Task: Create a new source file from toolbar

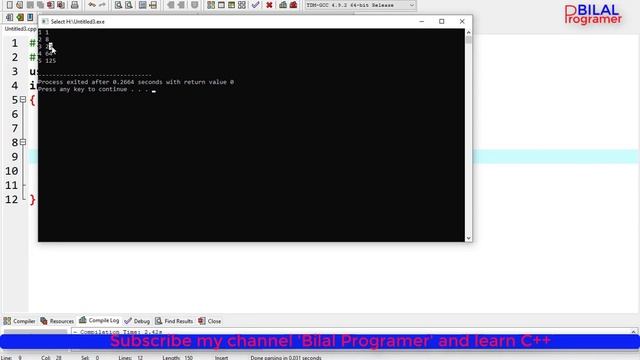Action: [x=9, y=5]
